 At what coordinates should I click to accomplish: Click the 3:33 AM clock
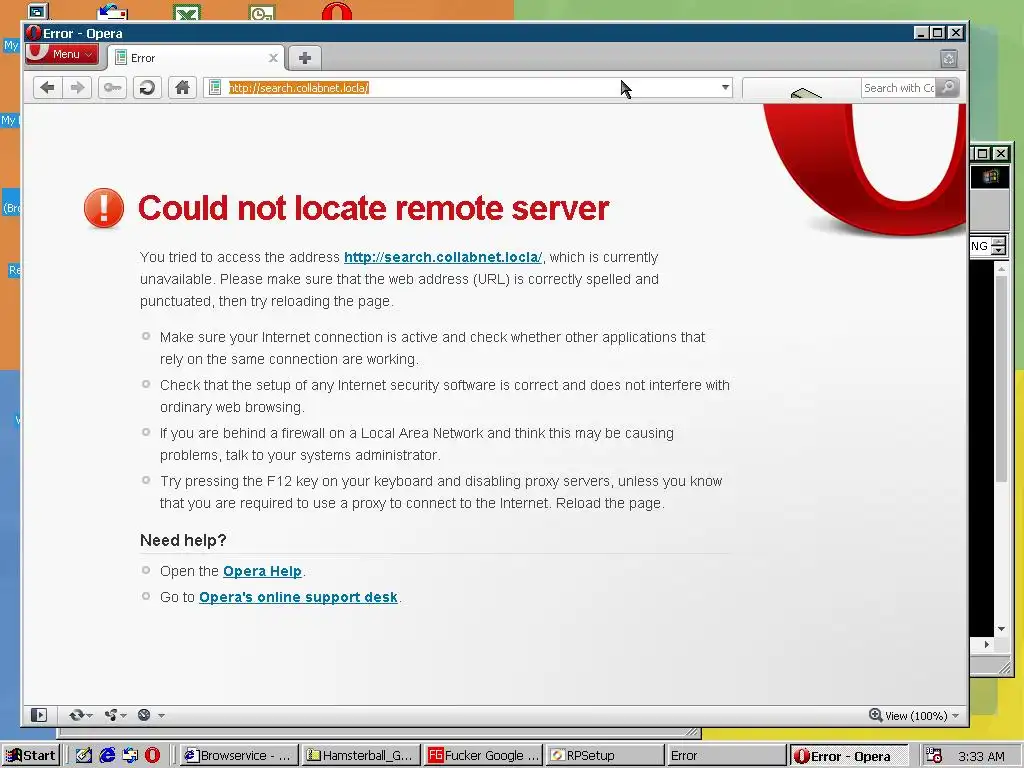coord(981,756)
